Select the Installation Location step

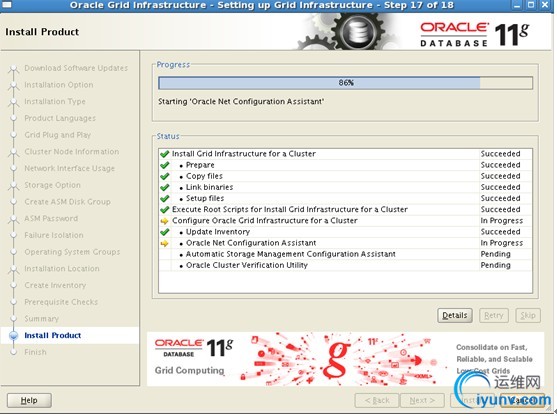pos(62,269)
